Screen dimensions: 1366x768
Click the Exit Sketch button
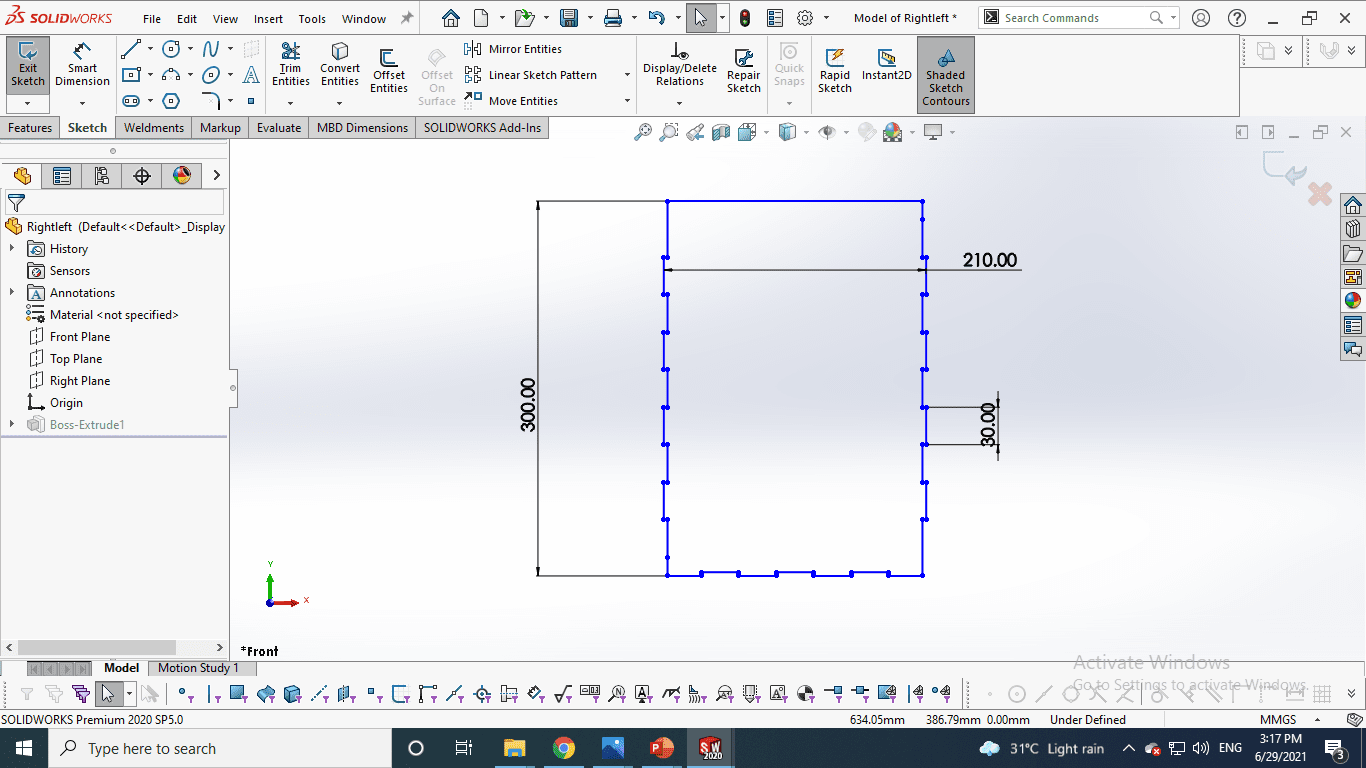pos(28,66)
